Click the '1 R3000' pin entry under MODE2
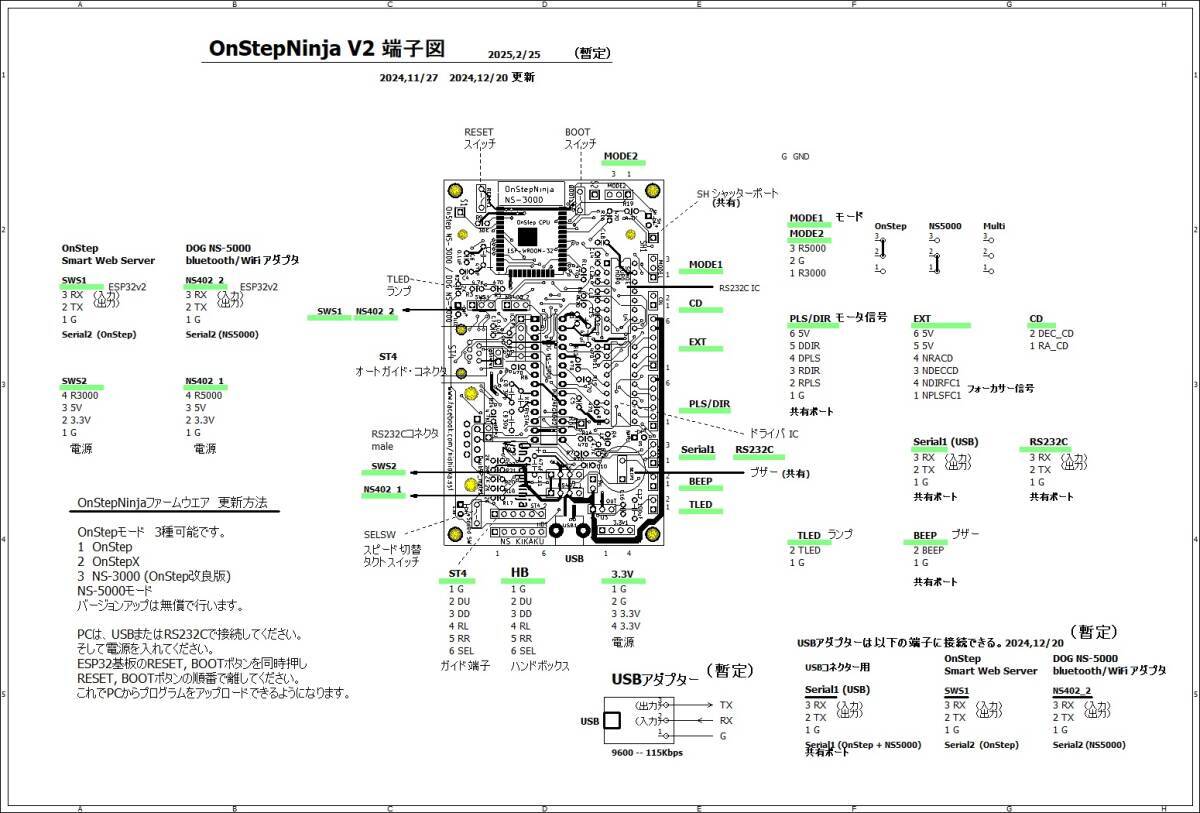The height and width of the screenshot is (813, 1200). tap(808, 272)
